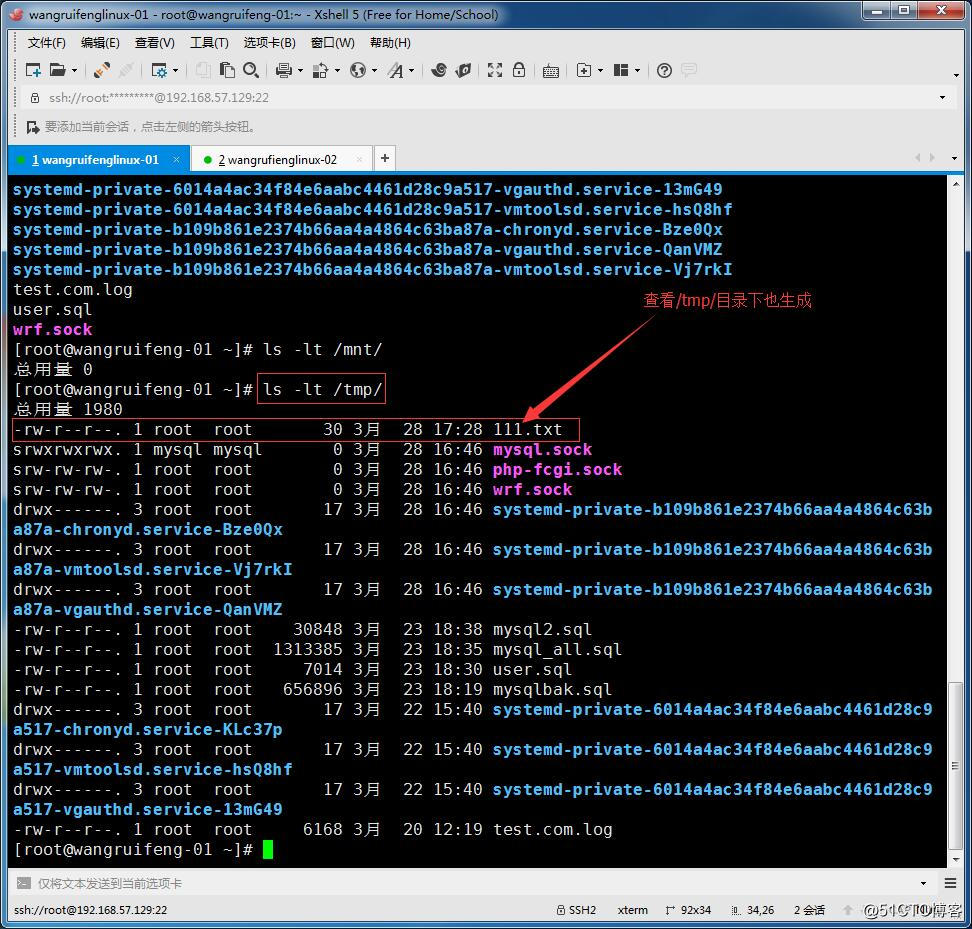972x929 pixels.
Task: Click the 111.txt file name
Action: [528, 429]
